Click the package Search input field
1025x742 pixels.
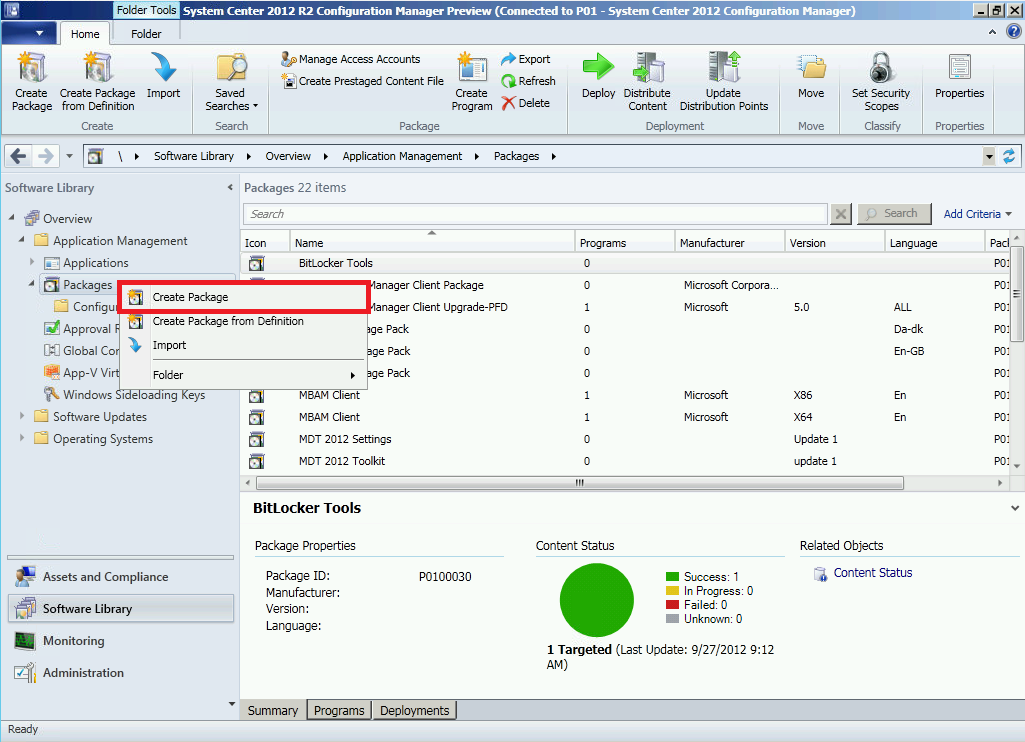[535, 214]
